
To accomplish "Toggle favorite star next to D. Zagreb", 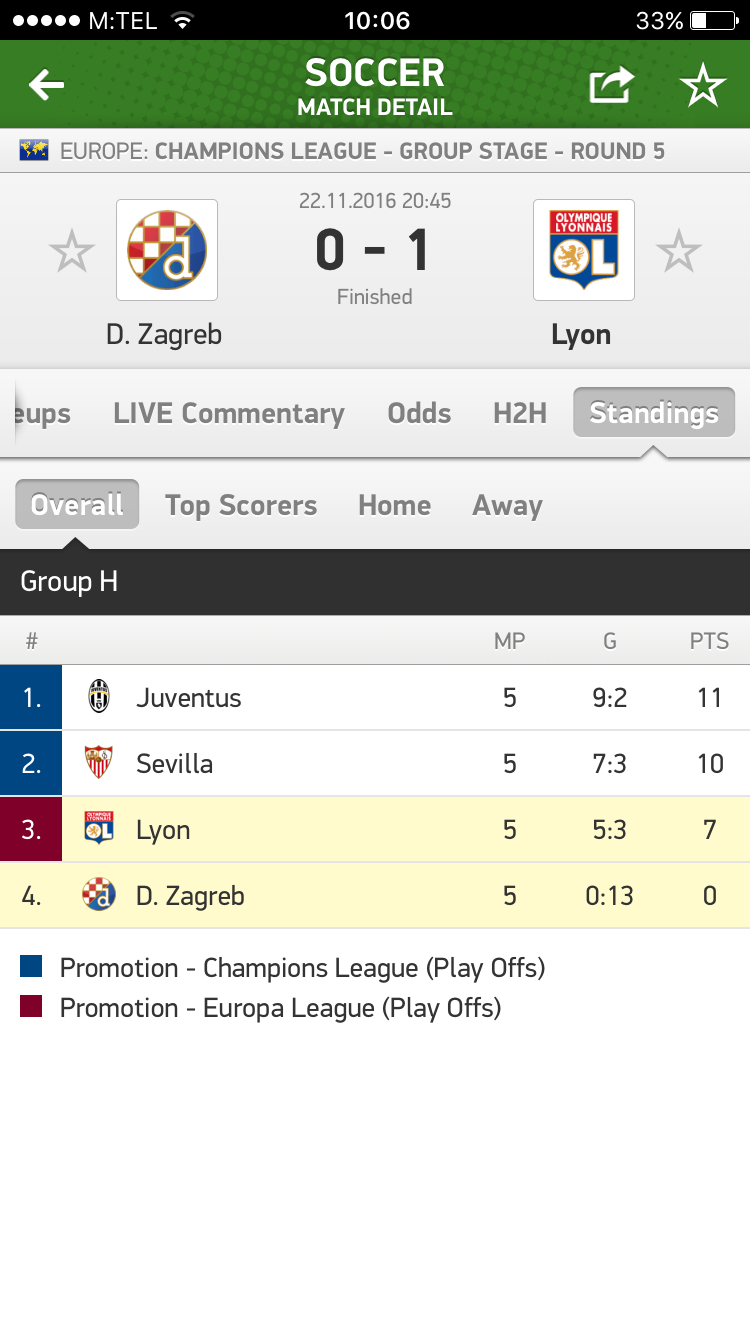I will point(72,251).
